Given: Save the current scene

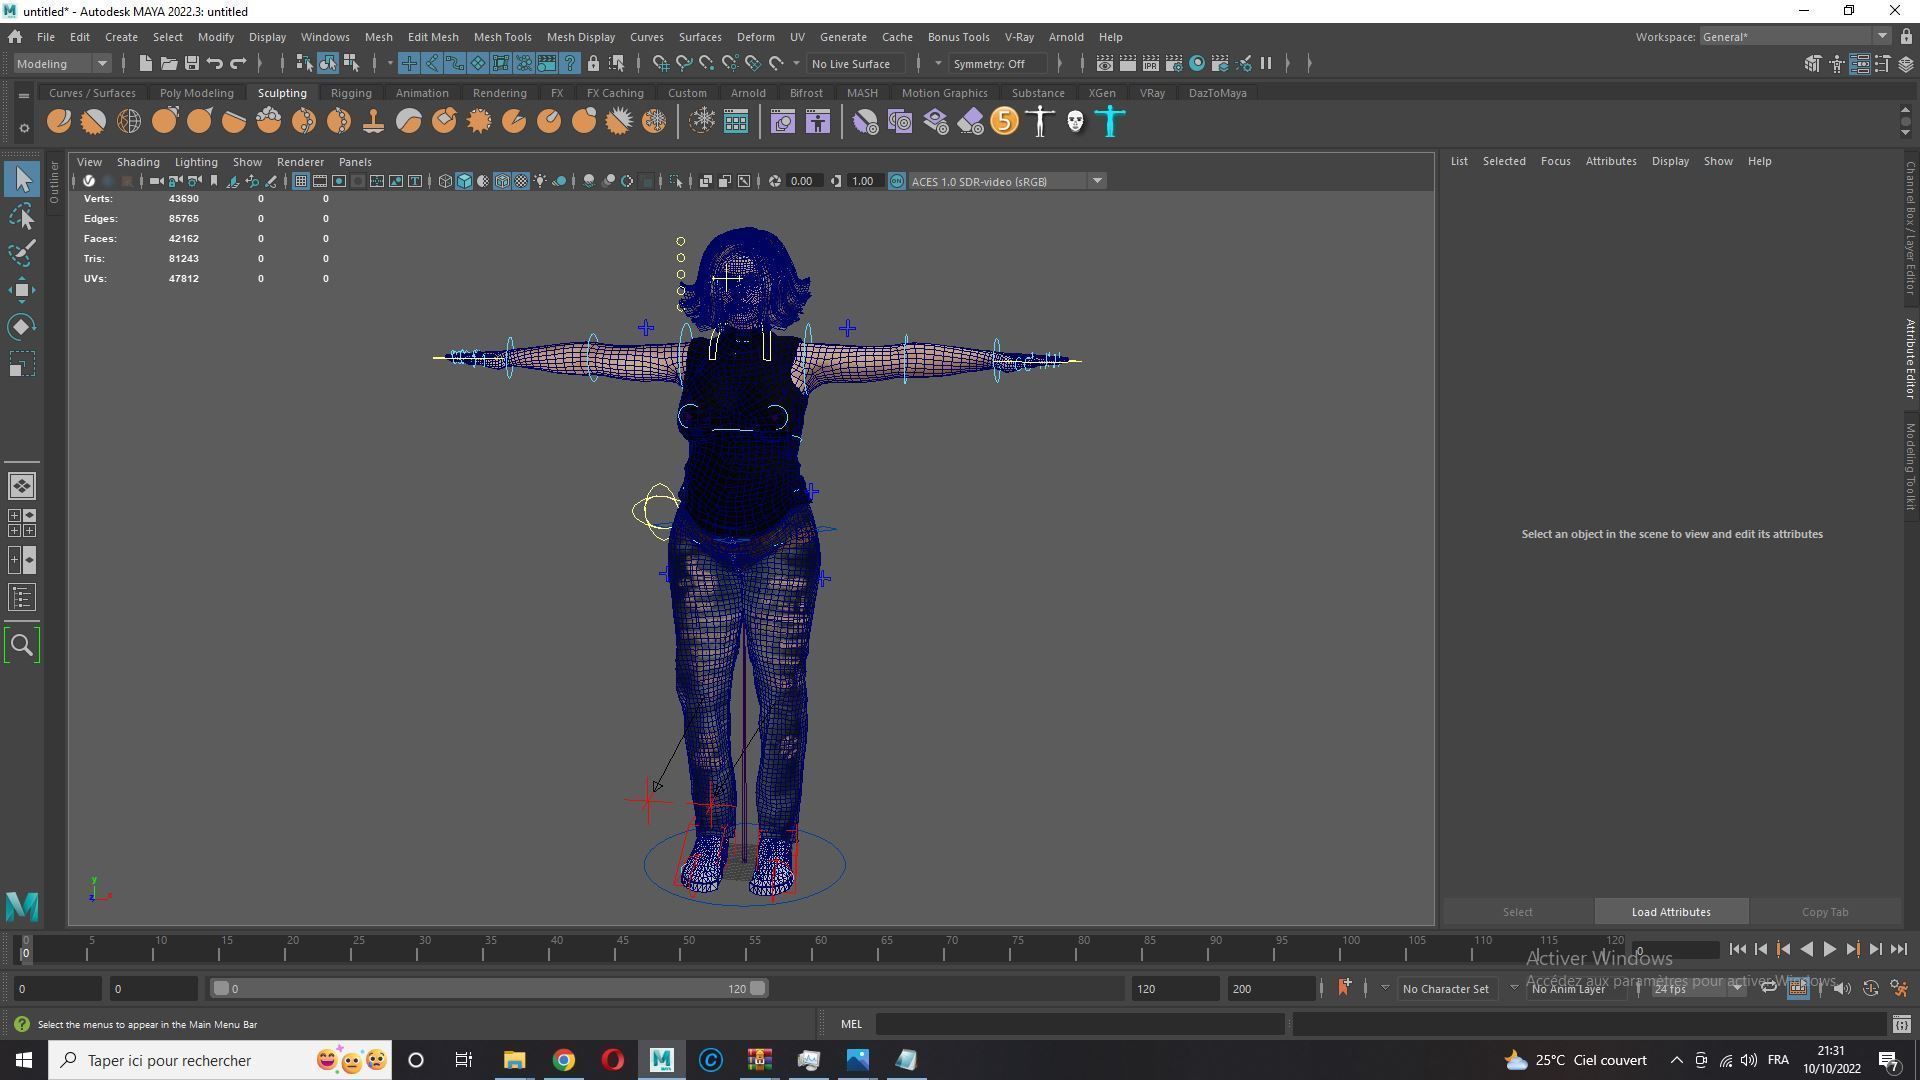Looking at the screenshot, I should tap(191, 64).
